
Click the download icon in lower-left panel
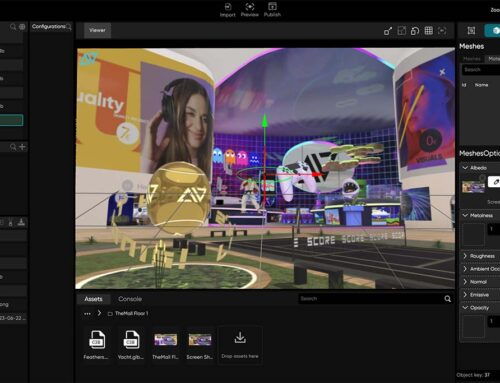tap(21, 222)
